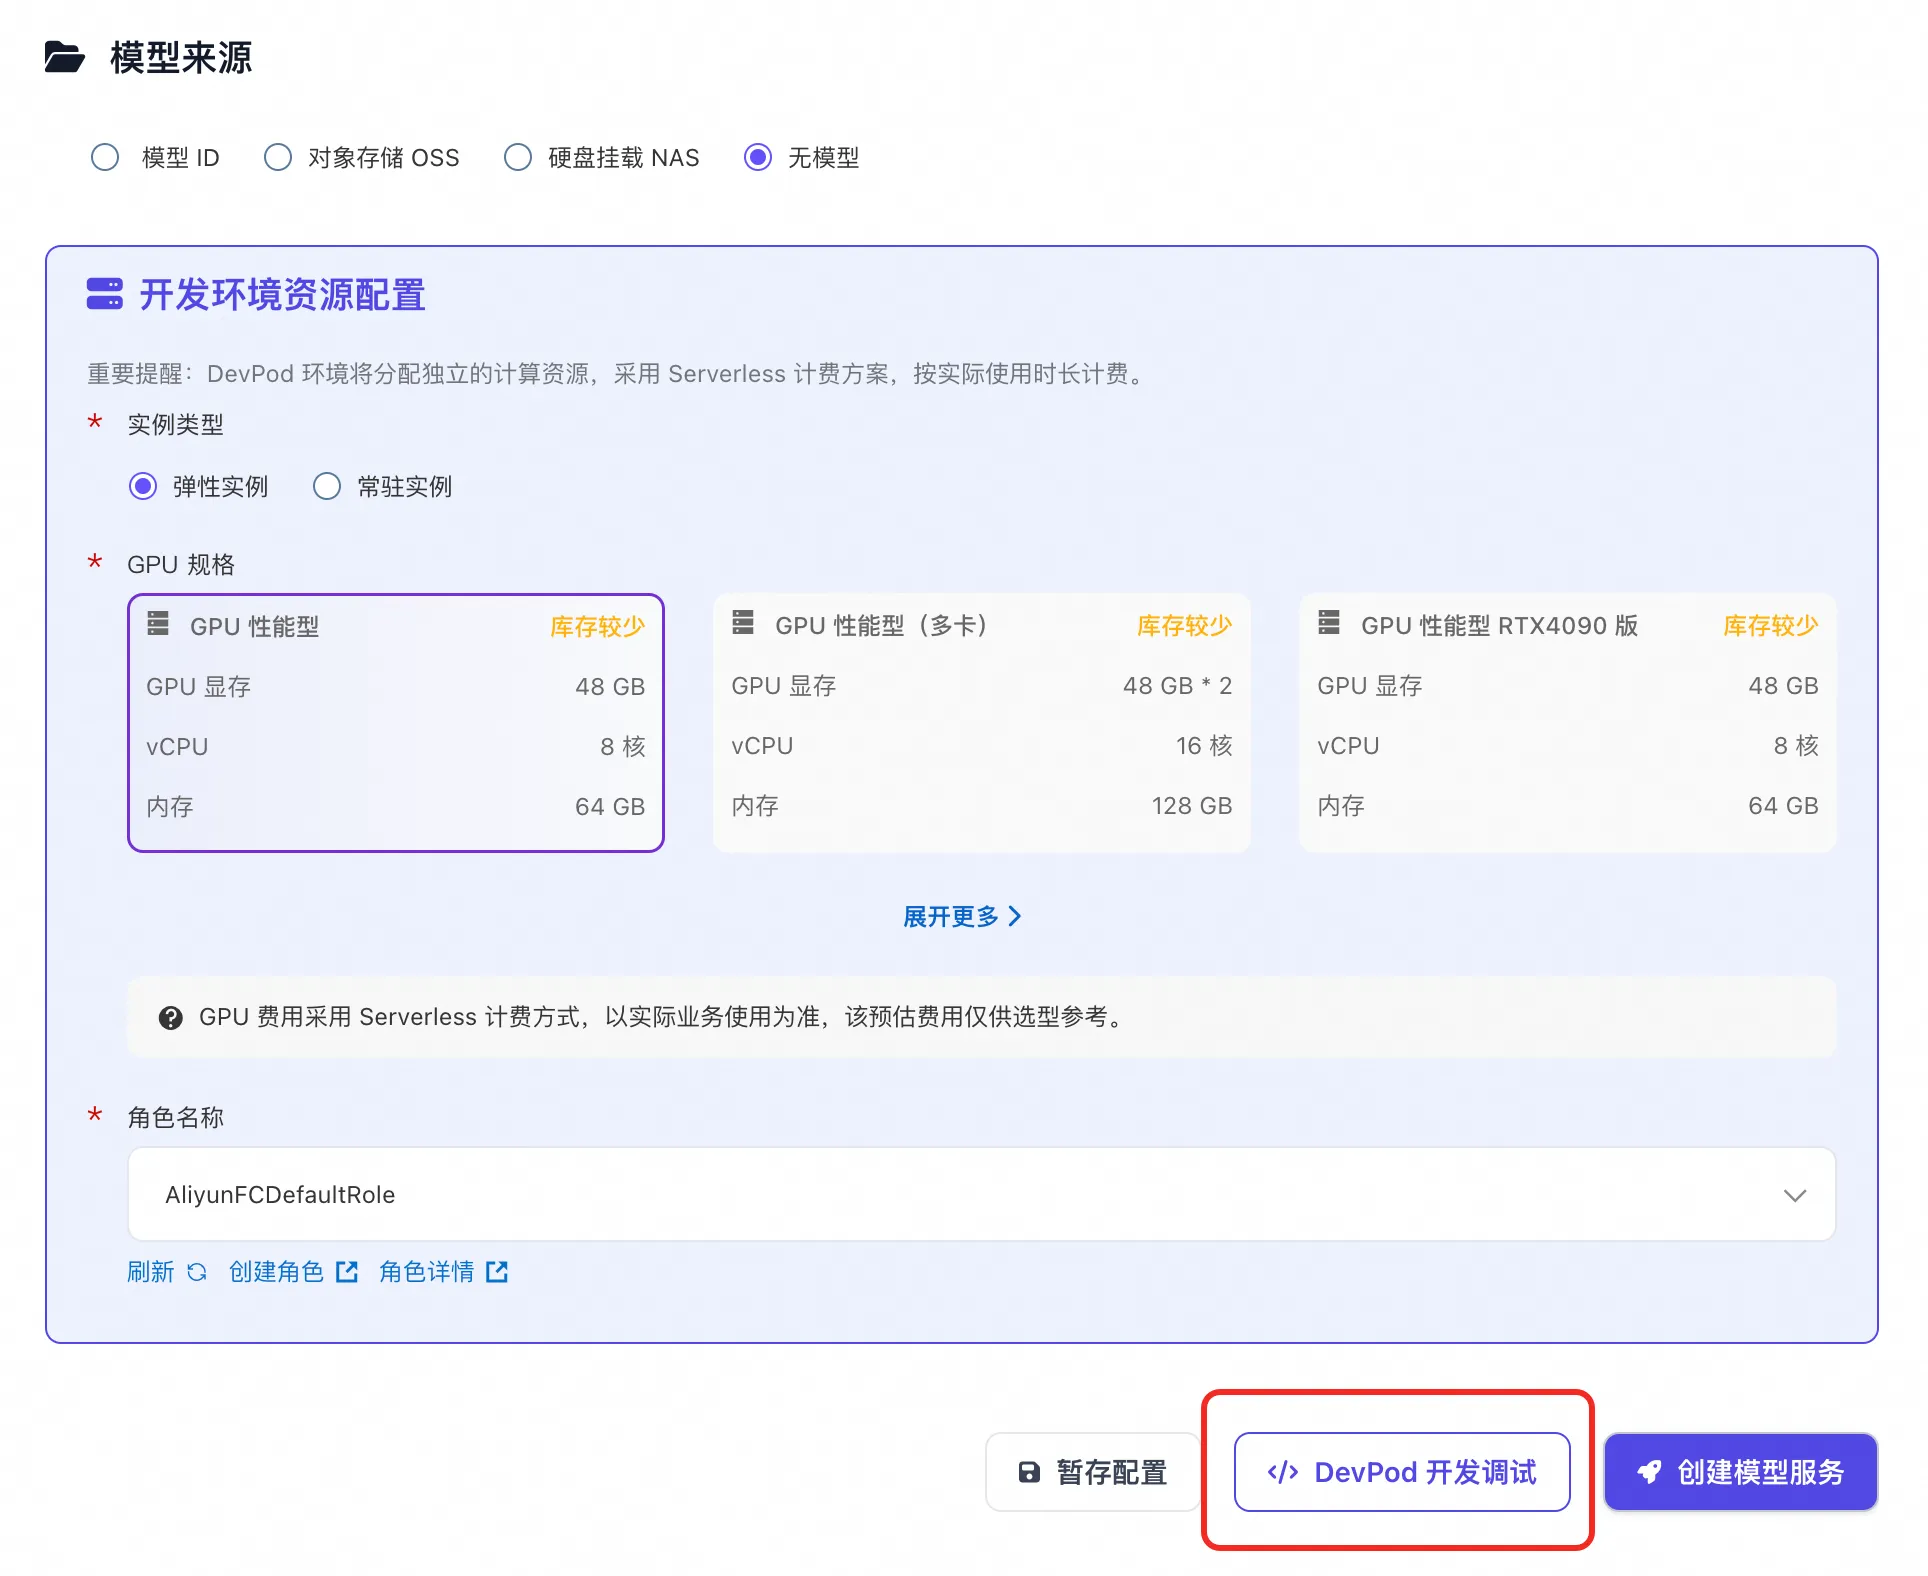This screenshot has height=1576, width=1928.
Task: Select the GPU 性能型 RTX4090 版 card
Action: [1566, 723]
